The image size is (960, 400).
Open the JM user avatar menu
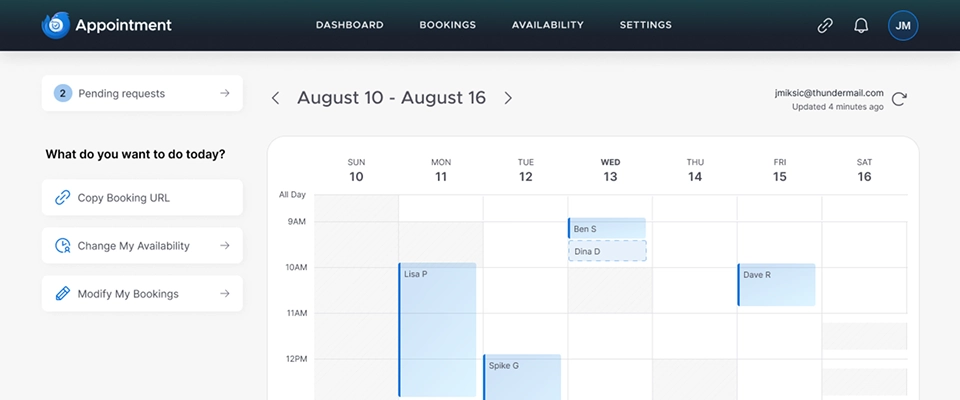(x=903, y=25)
